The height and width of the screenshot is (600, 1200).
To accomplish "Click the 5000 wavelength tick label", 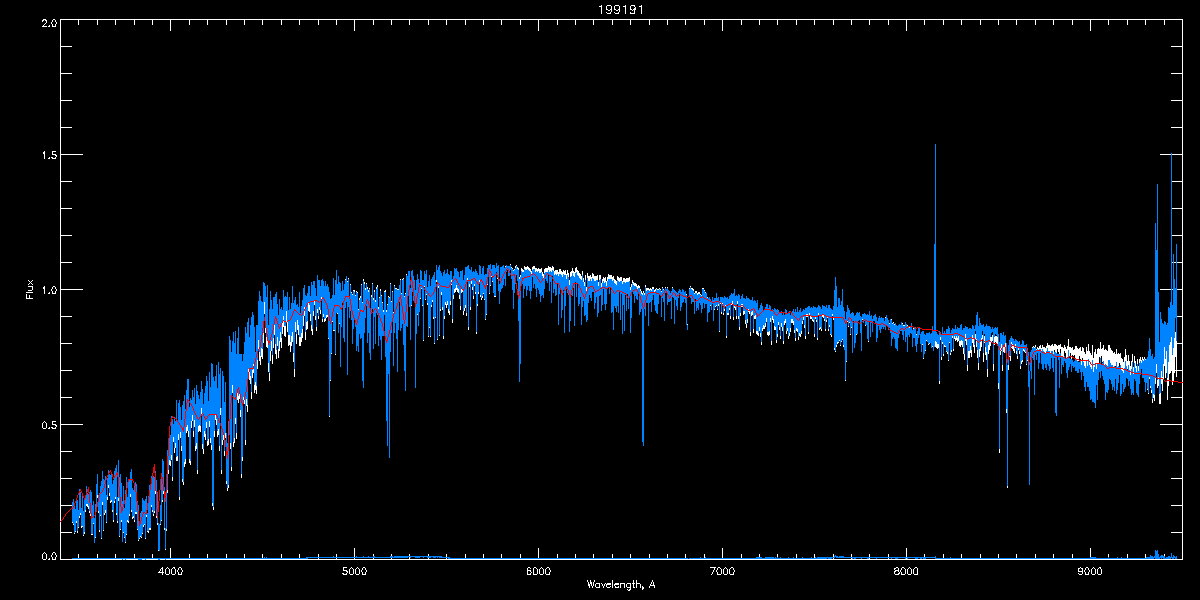I will point(354,571).
